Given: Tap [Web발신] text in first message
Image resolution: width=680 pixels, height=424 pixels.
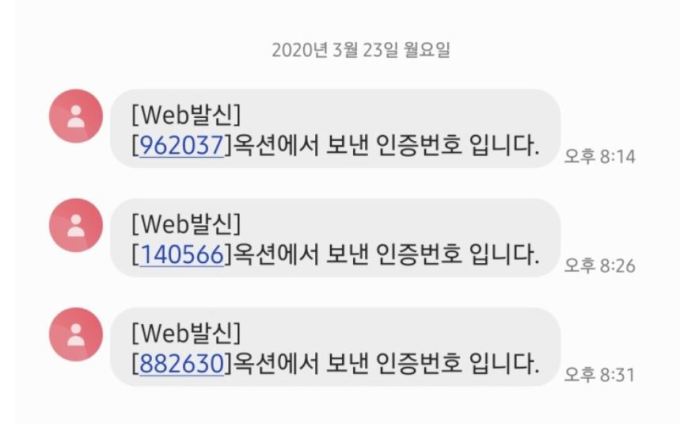Looking at the screenshot, I should point(186,115).
